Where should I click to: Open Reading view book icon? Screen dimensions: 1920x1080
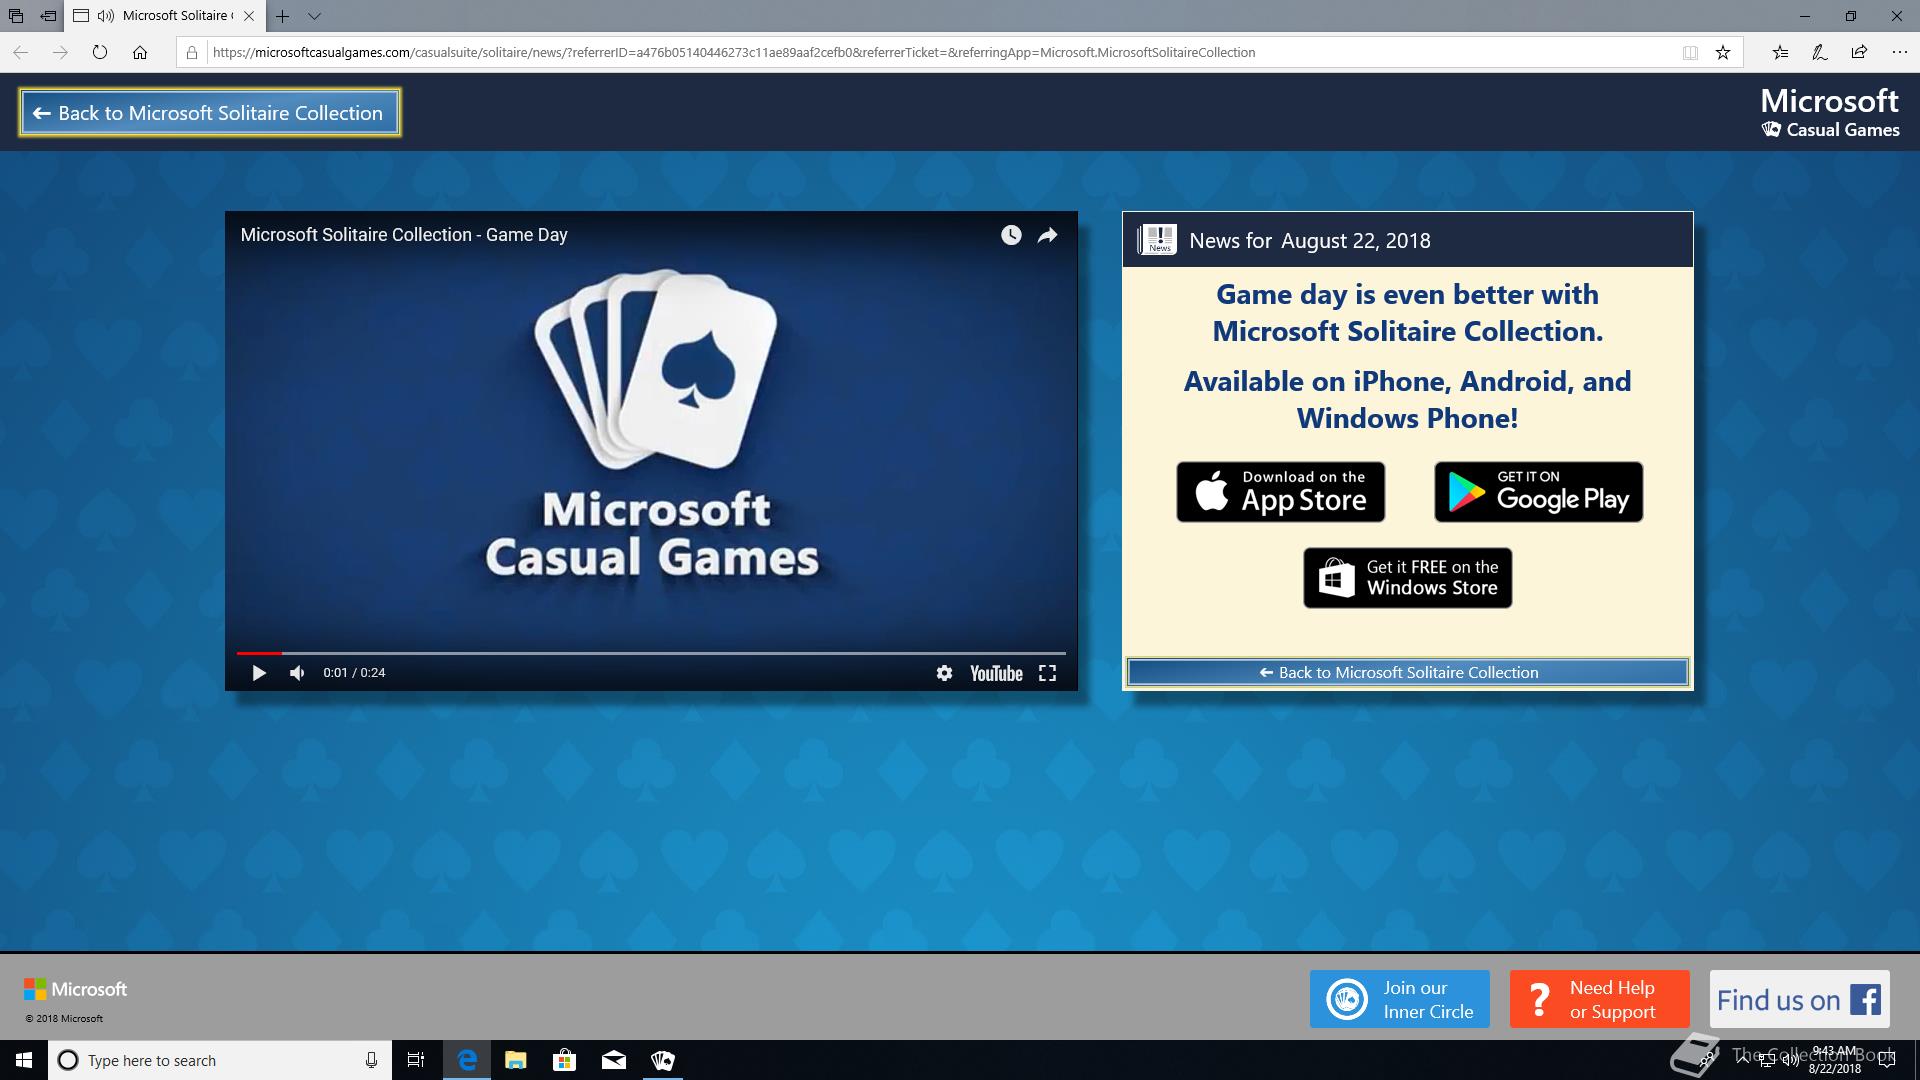1690,53
